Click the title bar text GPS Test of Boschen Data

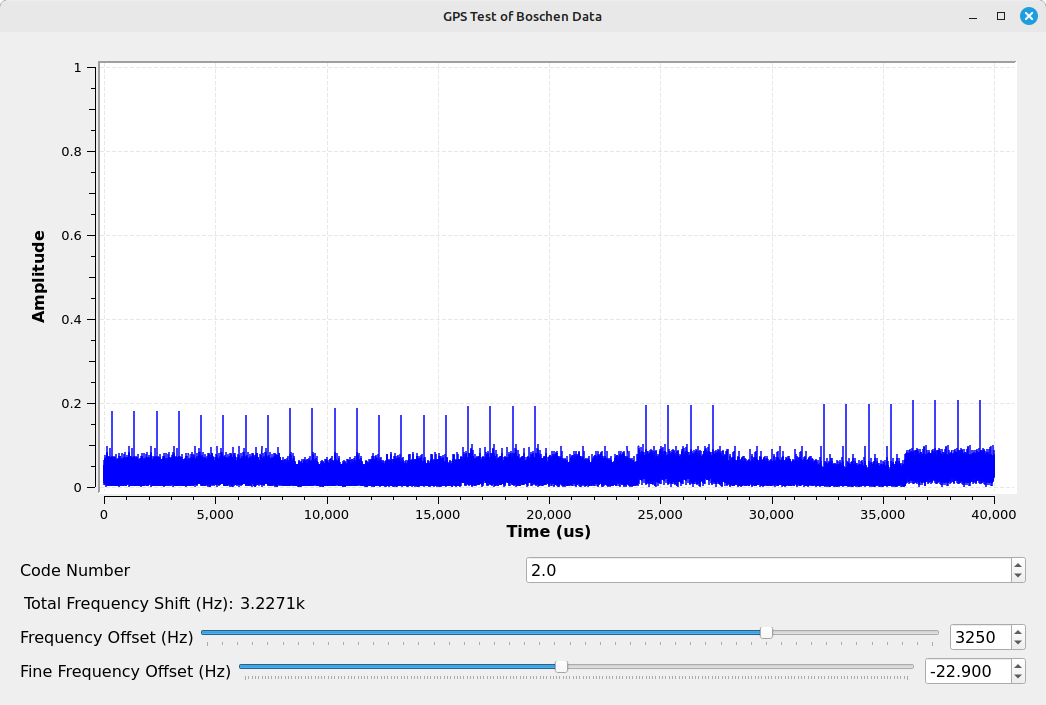tap(522, 16)
